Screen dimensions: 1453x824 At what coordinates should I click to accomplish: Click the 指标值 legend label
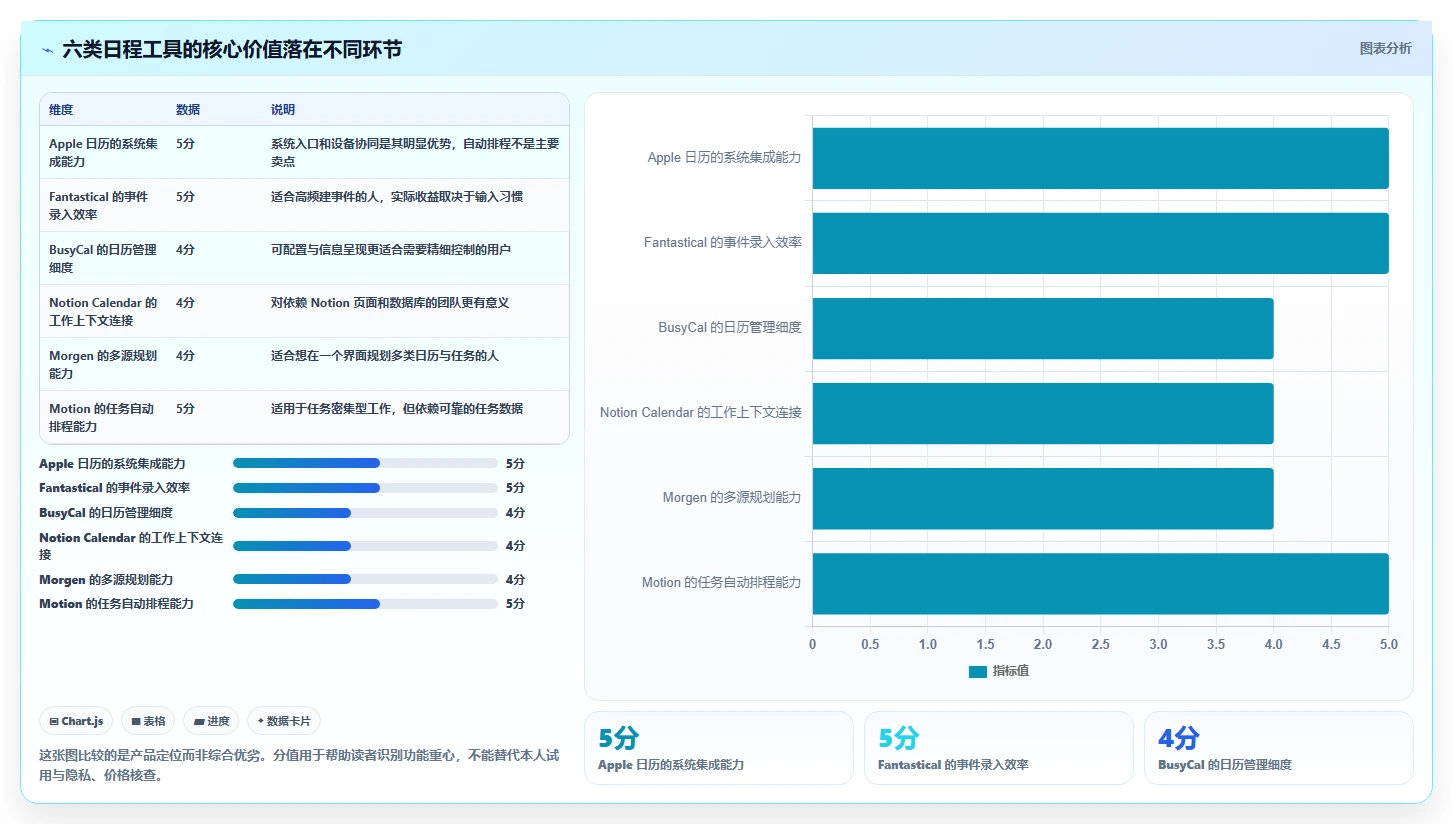pyautogui.click(x=1011, y=671)
